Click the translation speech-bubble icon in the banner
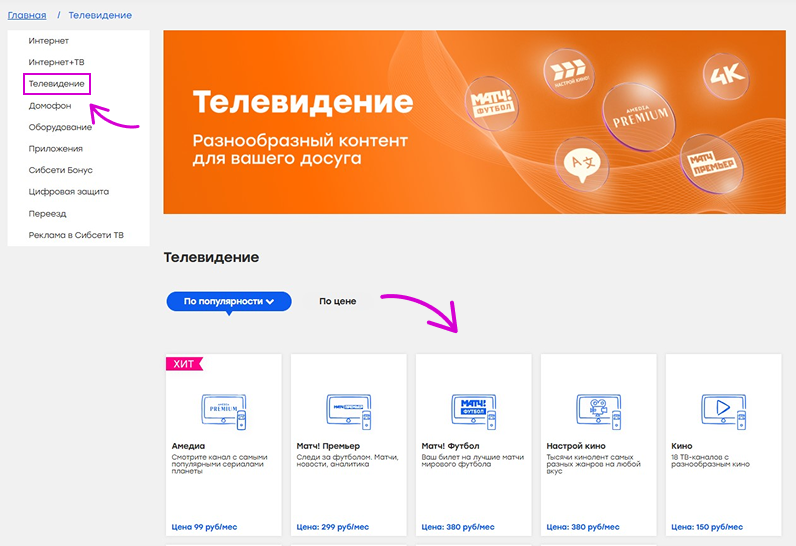796x546 pixels. pyautogui.click(x=582, y=164)
